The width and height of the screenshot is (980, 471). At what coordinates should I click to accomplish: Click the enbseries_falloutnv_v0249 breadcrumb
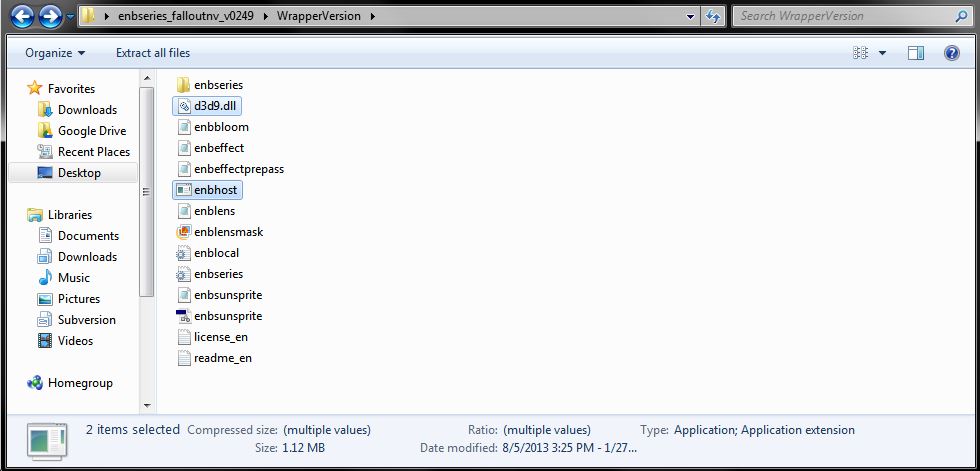point(186,16)
